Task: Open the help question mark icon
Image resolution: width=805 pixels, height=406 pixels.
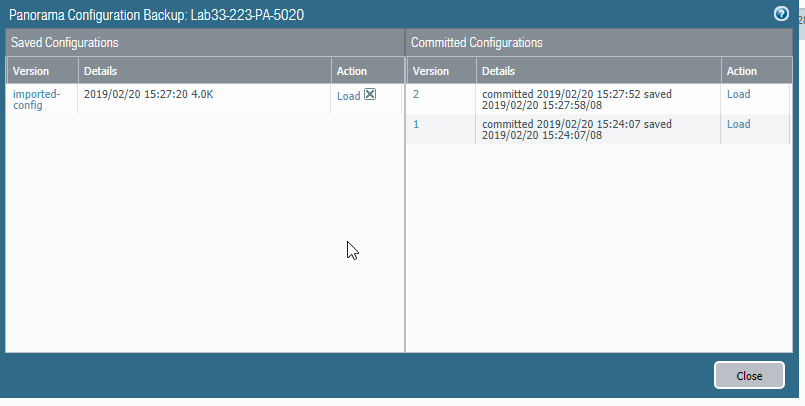Action: tap(781, 14)
